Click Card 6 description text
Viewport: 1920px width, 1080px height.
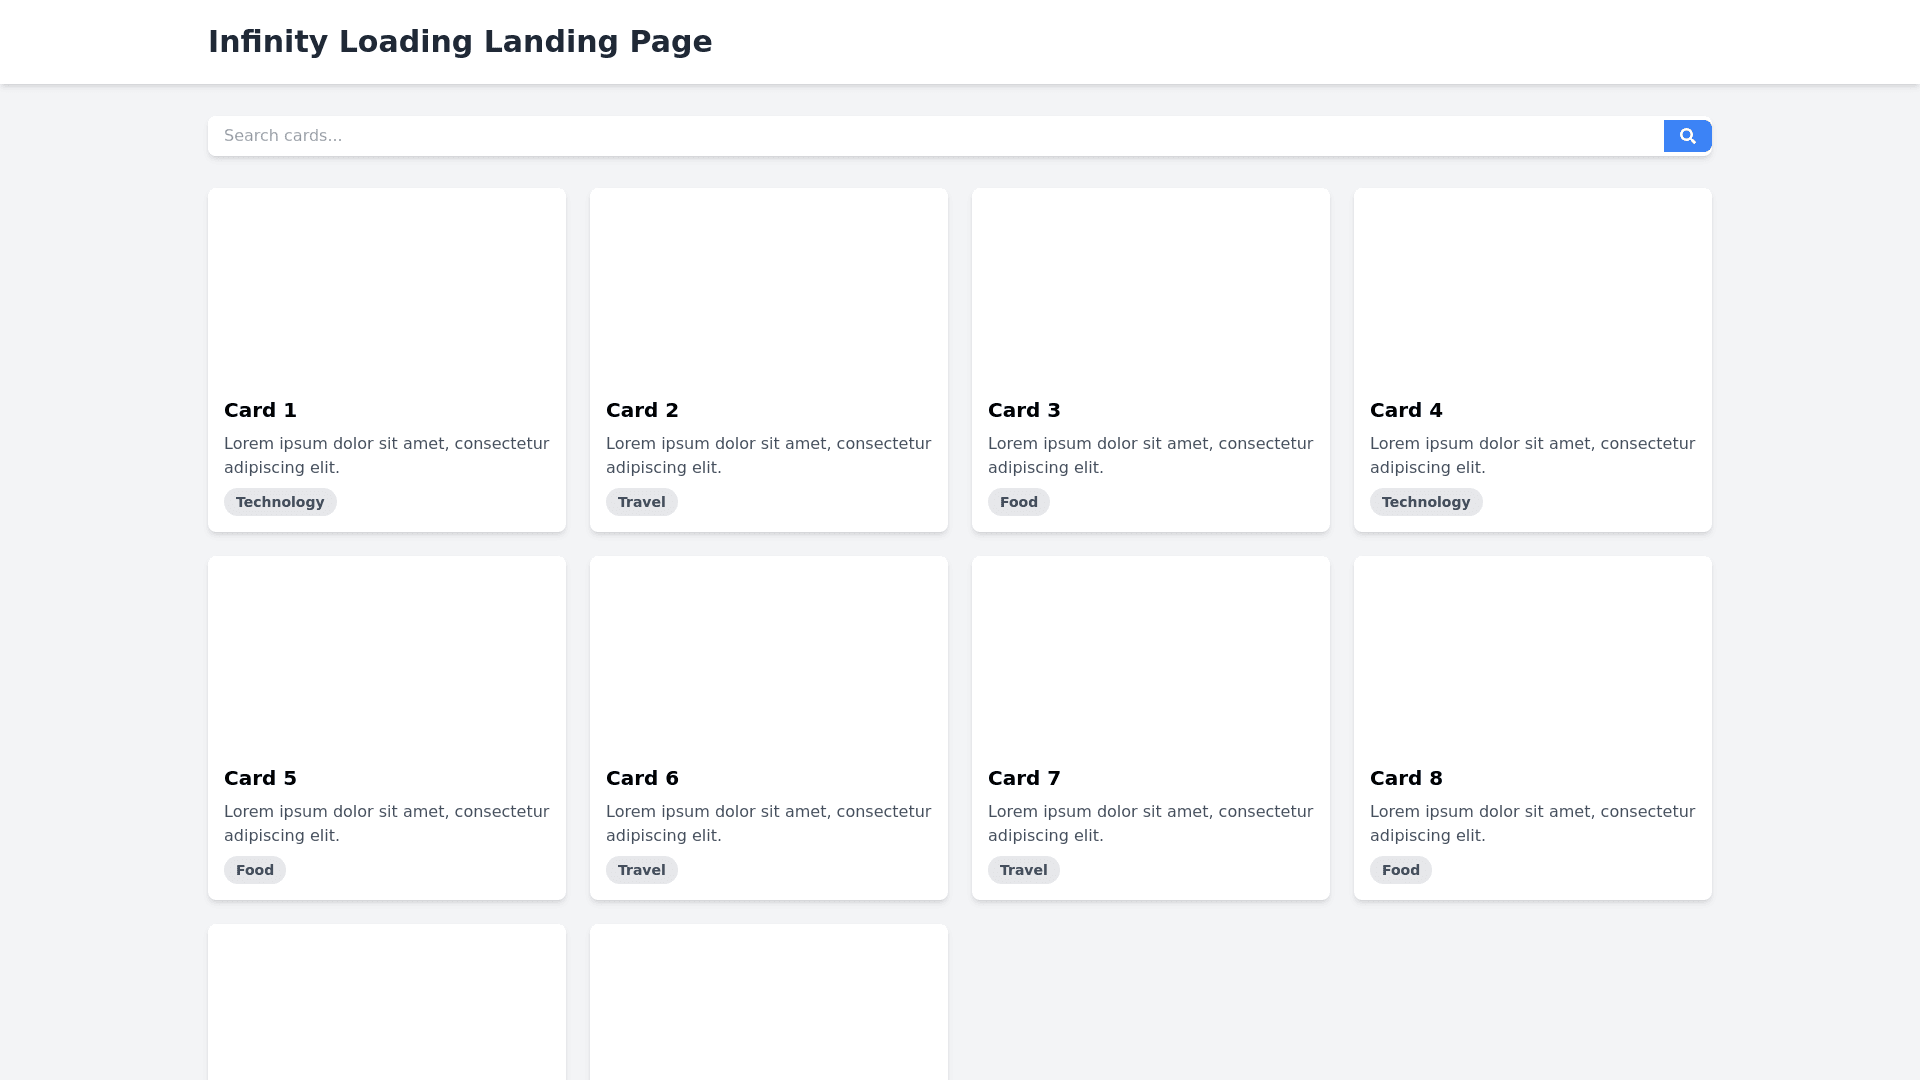pos(768,823)
